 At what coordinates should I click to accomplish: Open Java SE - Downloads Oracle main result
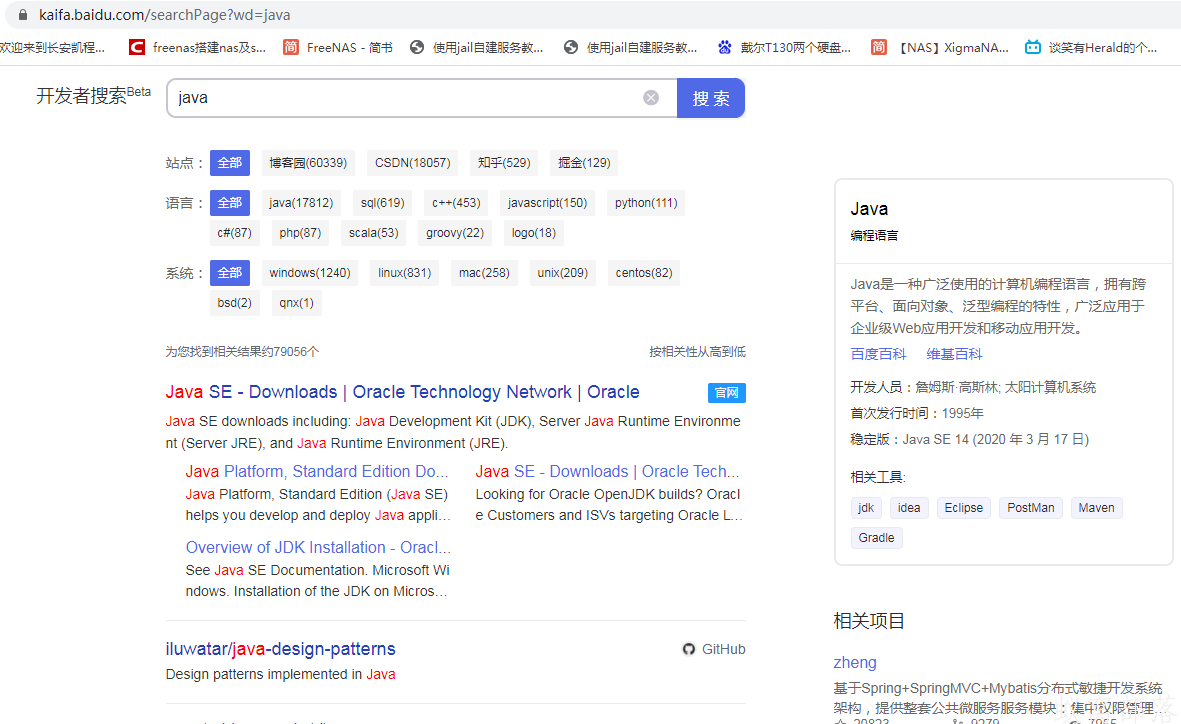pyautogui.click(x=402, y=392)
